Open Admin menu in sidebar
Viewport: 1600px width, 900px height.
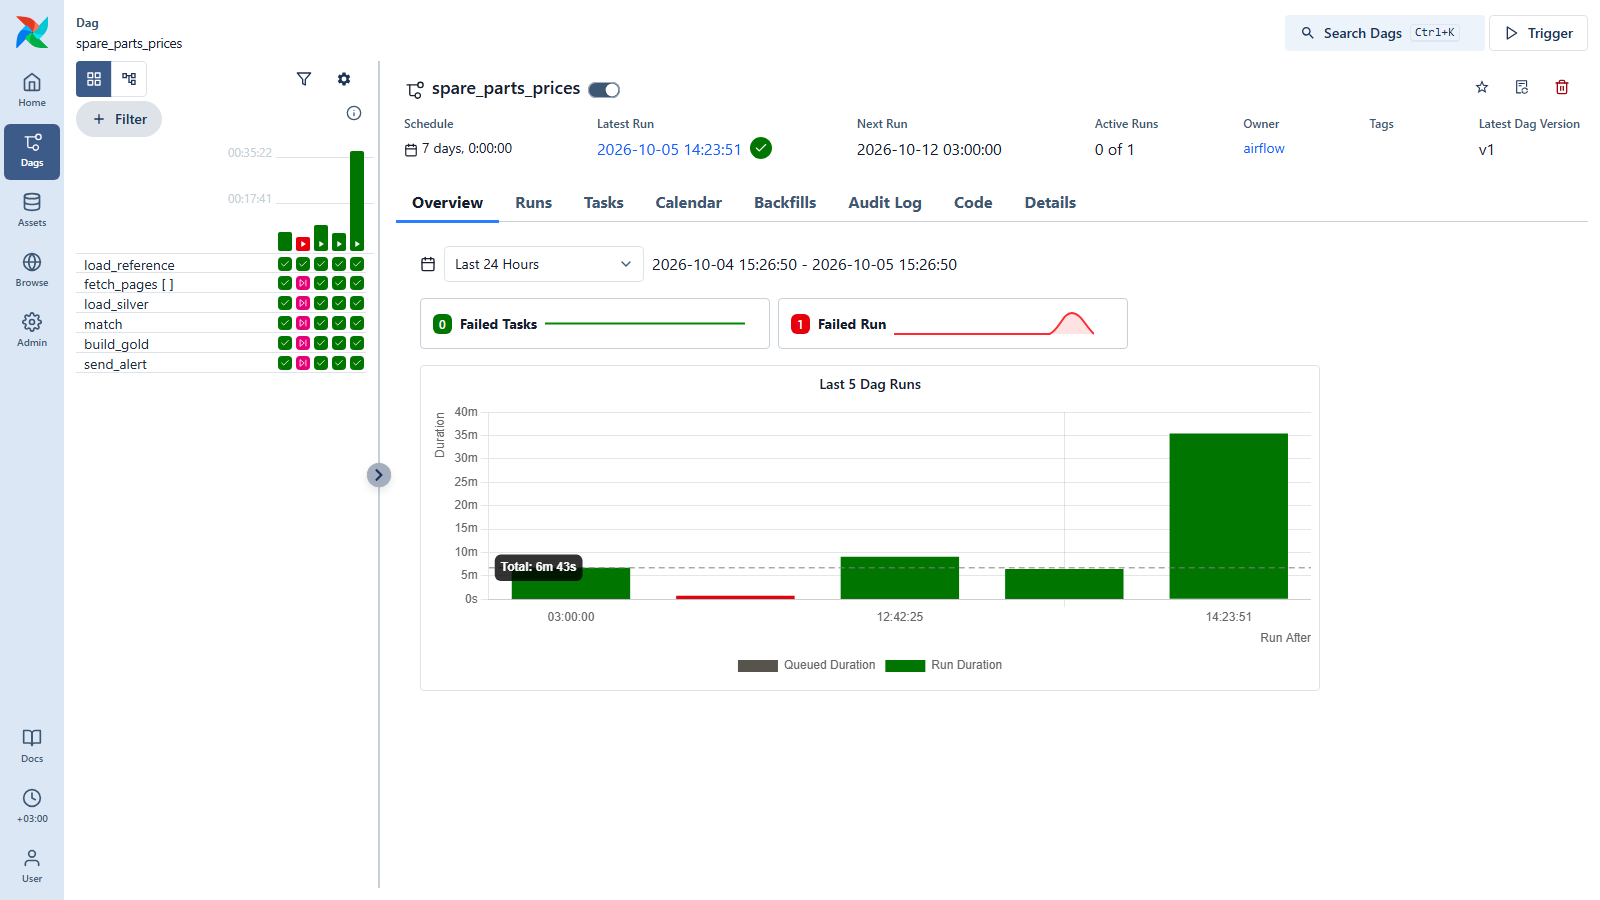(x=32, y=331)
